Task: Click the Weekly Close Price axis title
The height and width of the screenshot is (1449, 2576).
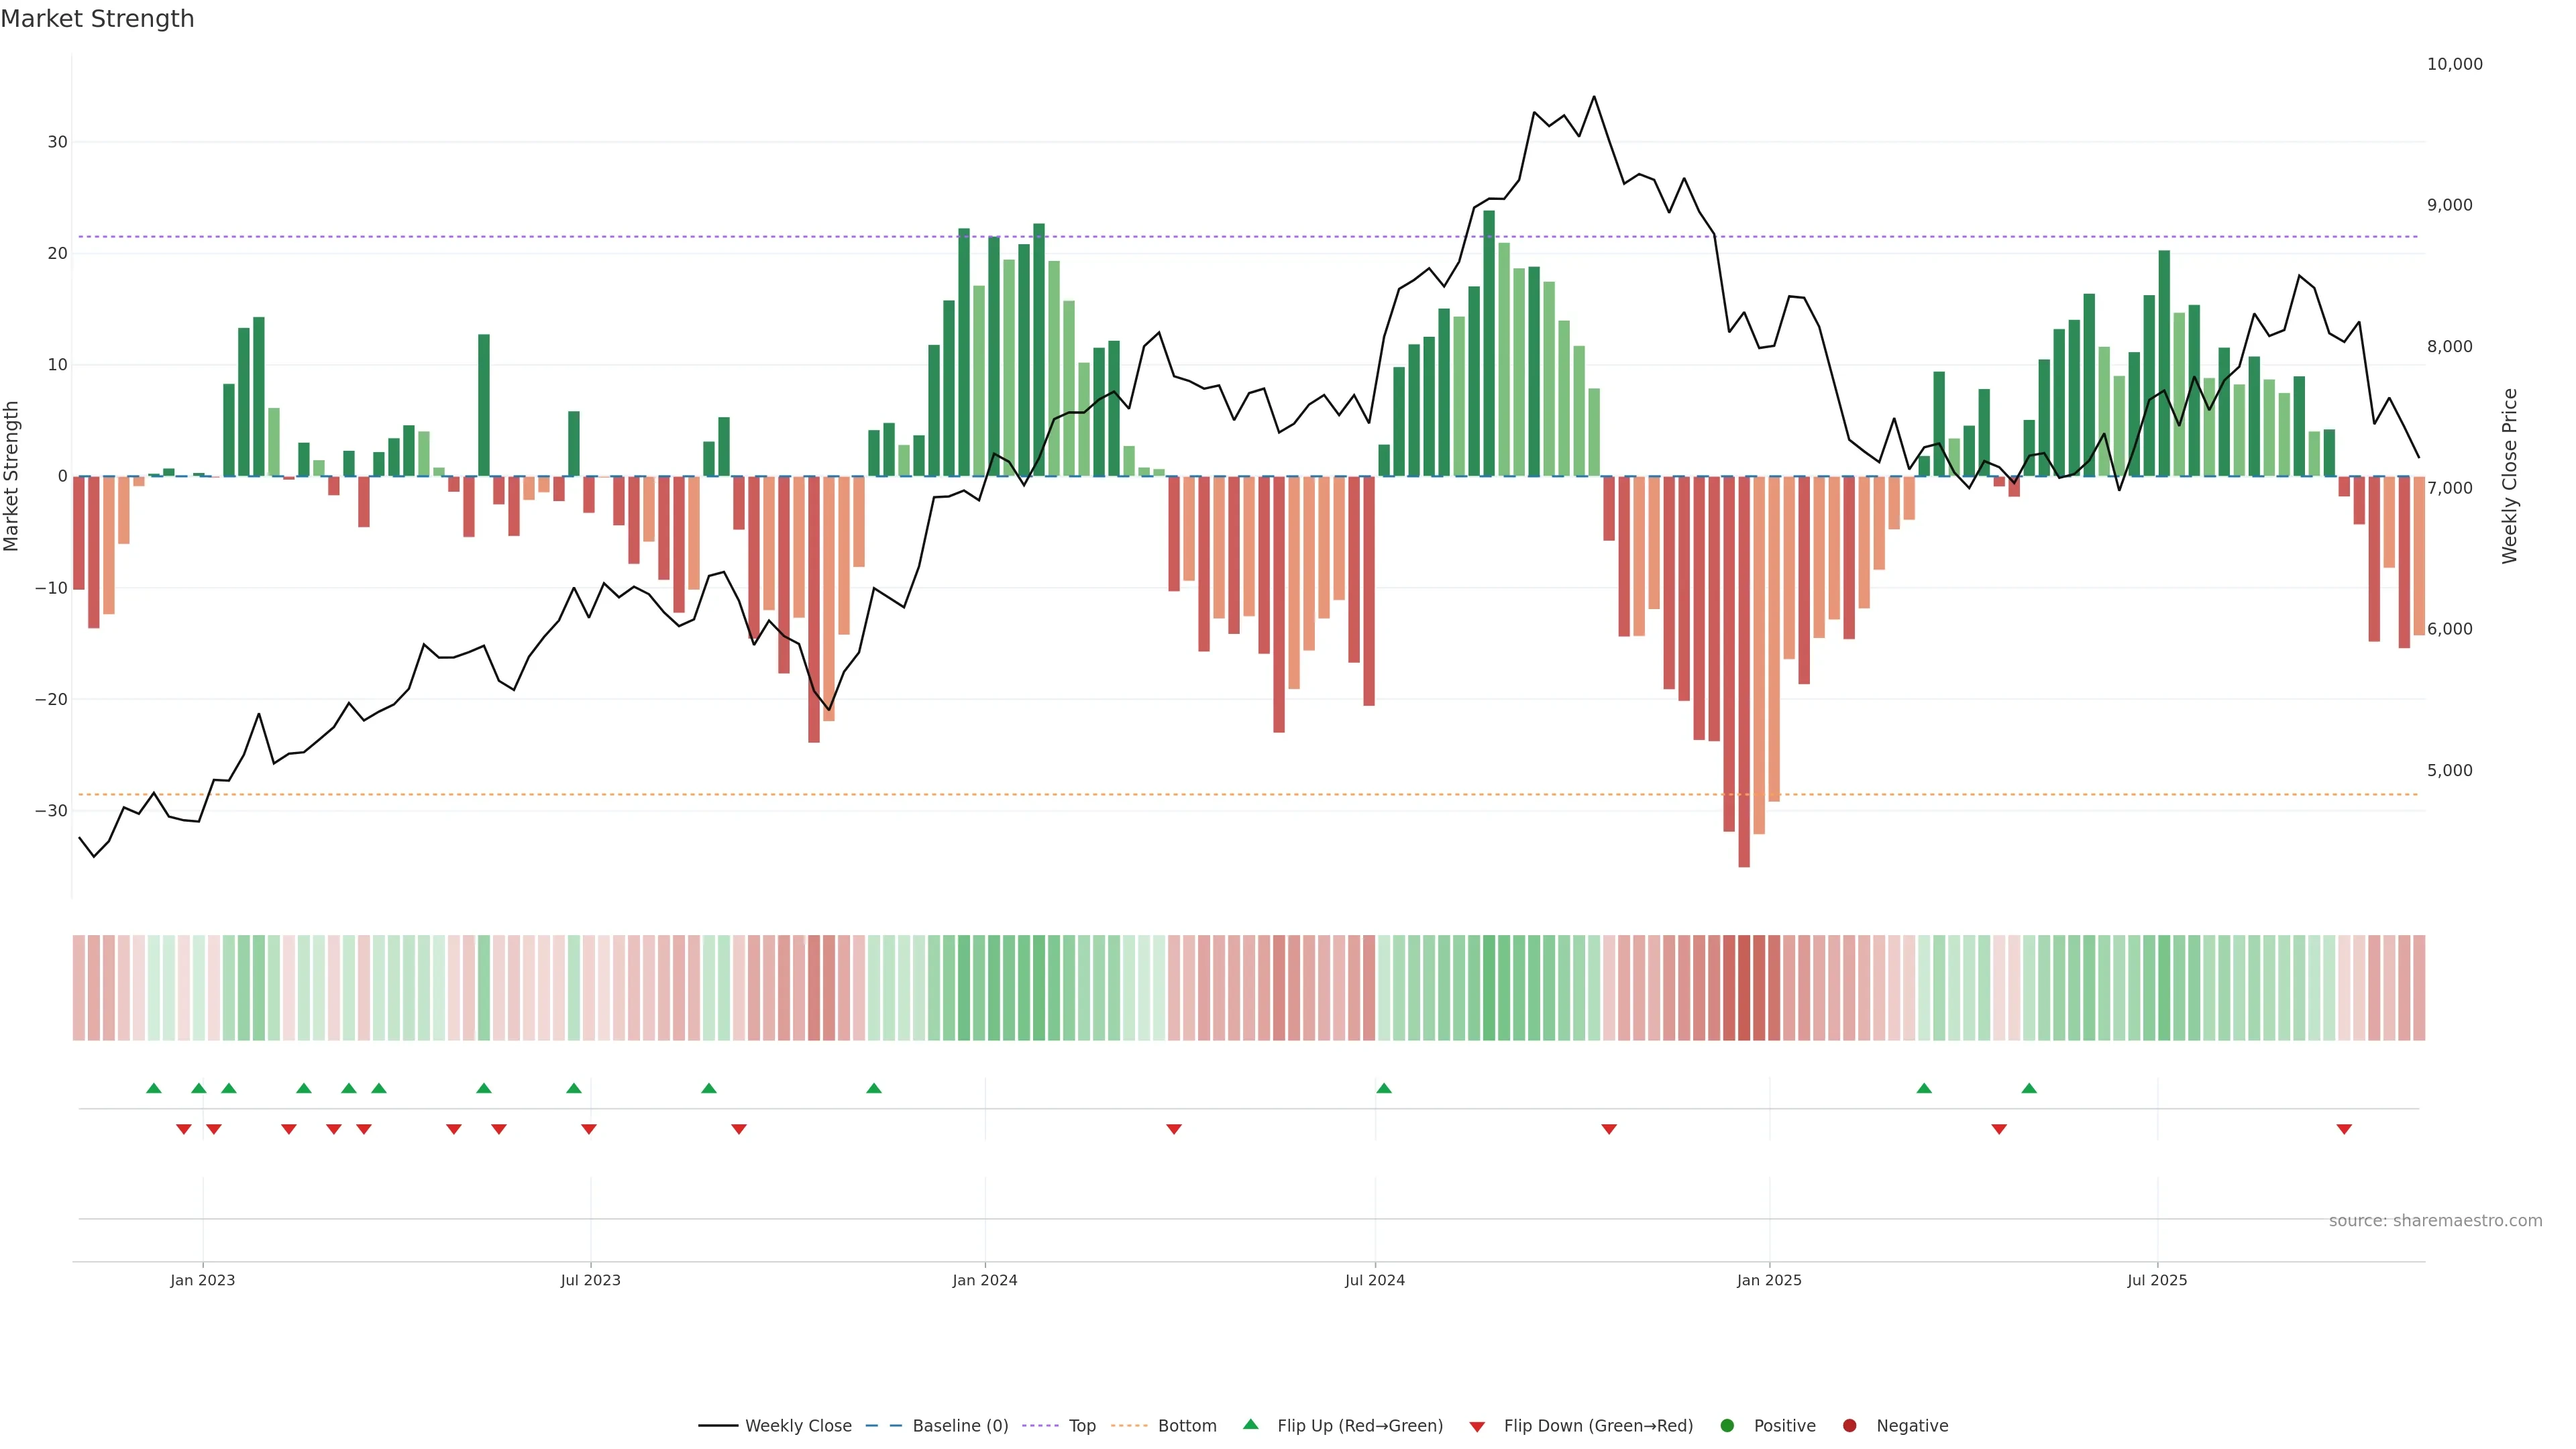Action: pyautogui.click(x=2510, y=476)
